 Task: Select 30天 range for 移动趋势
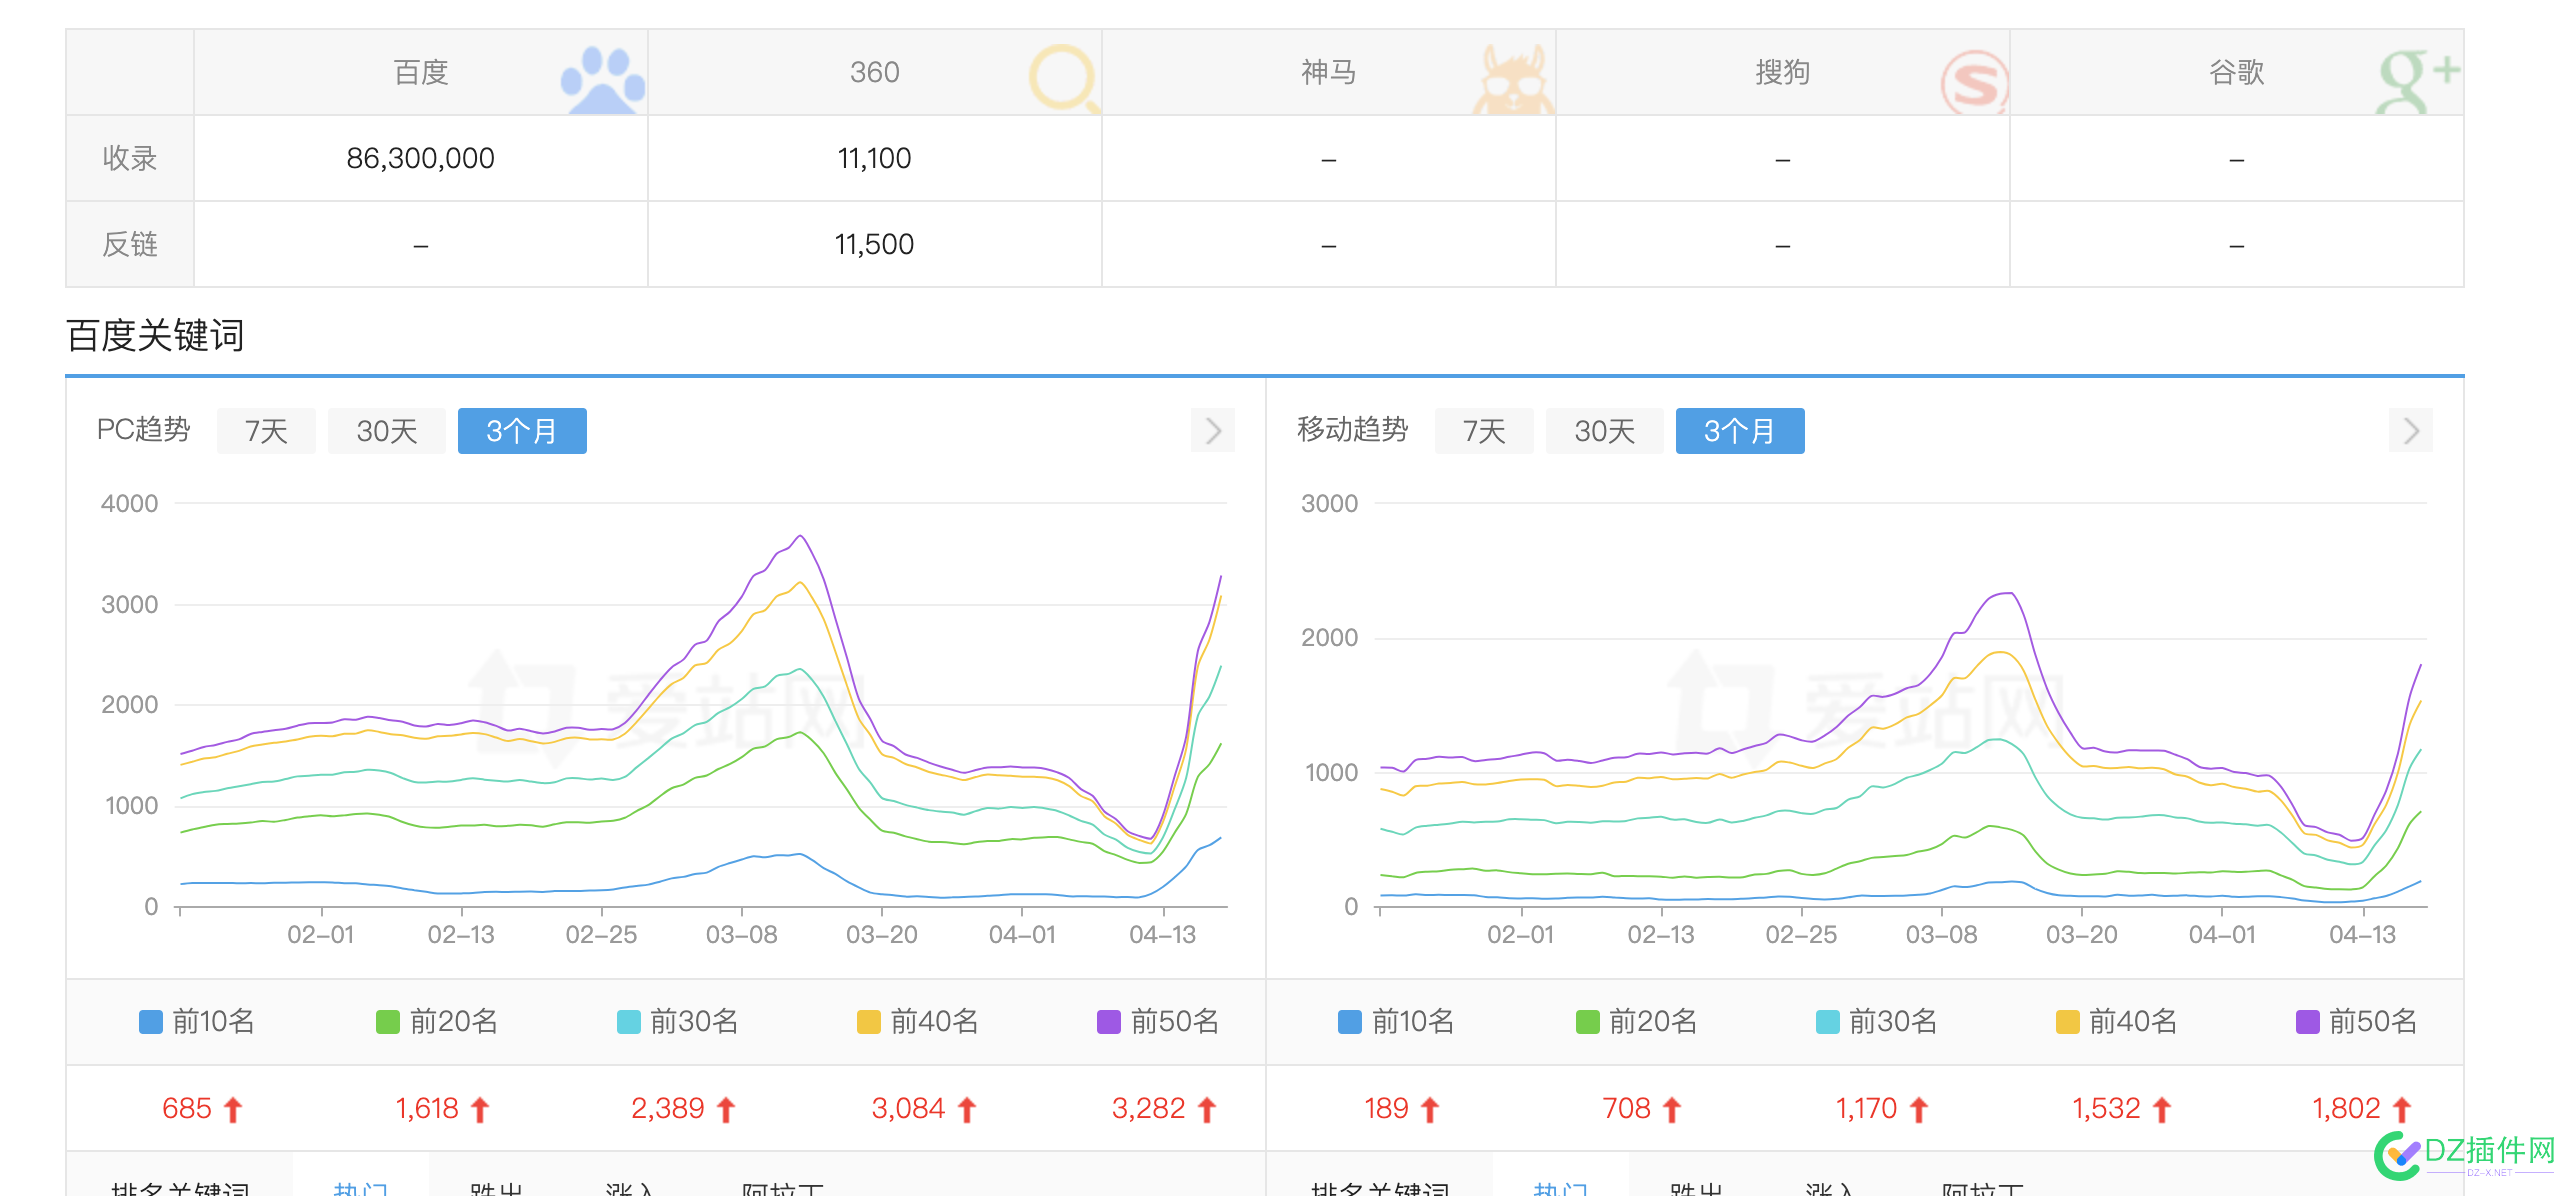[1605, 431]
